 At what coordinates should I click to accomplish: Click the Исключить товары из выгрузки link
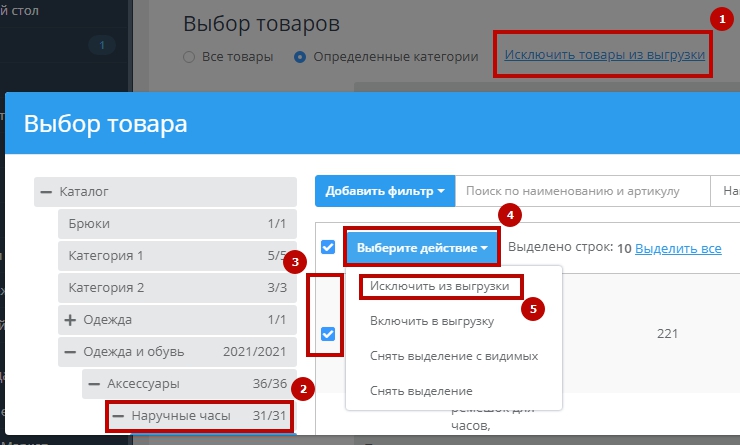tap(604, 55)
